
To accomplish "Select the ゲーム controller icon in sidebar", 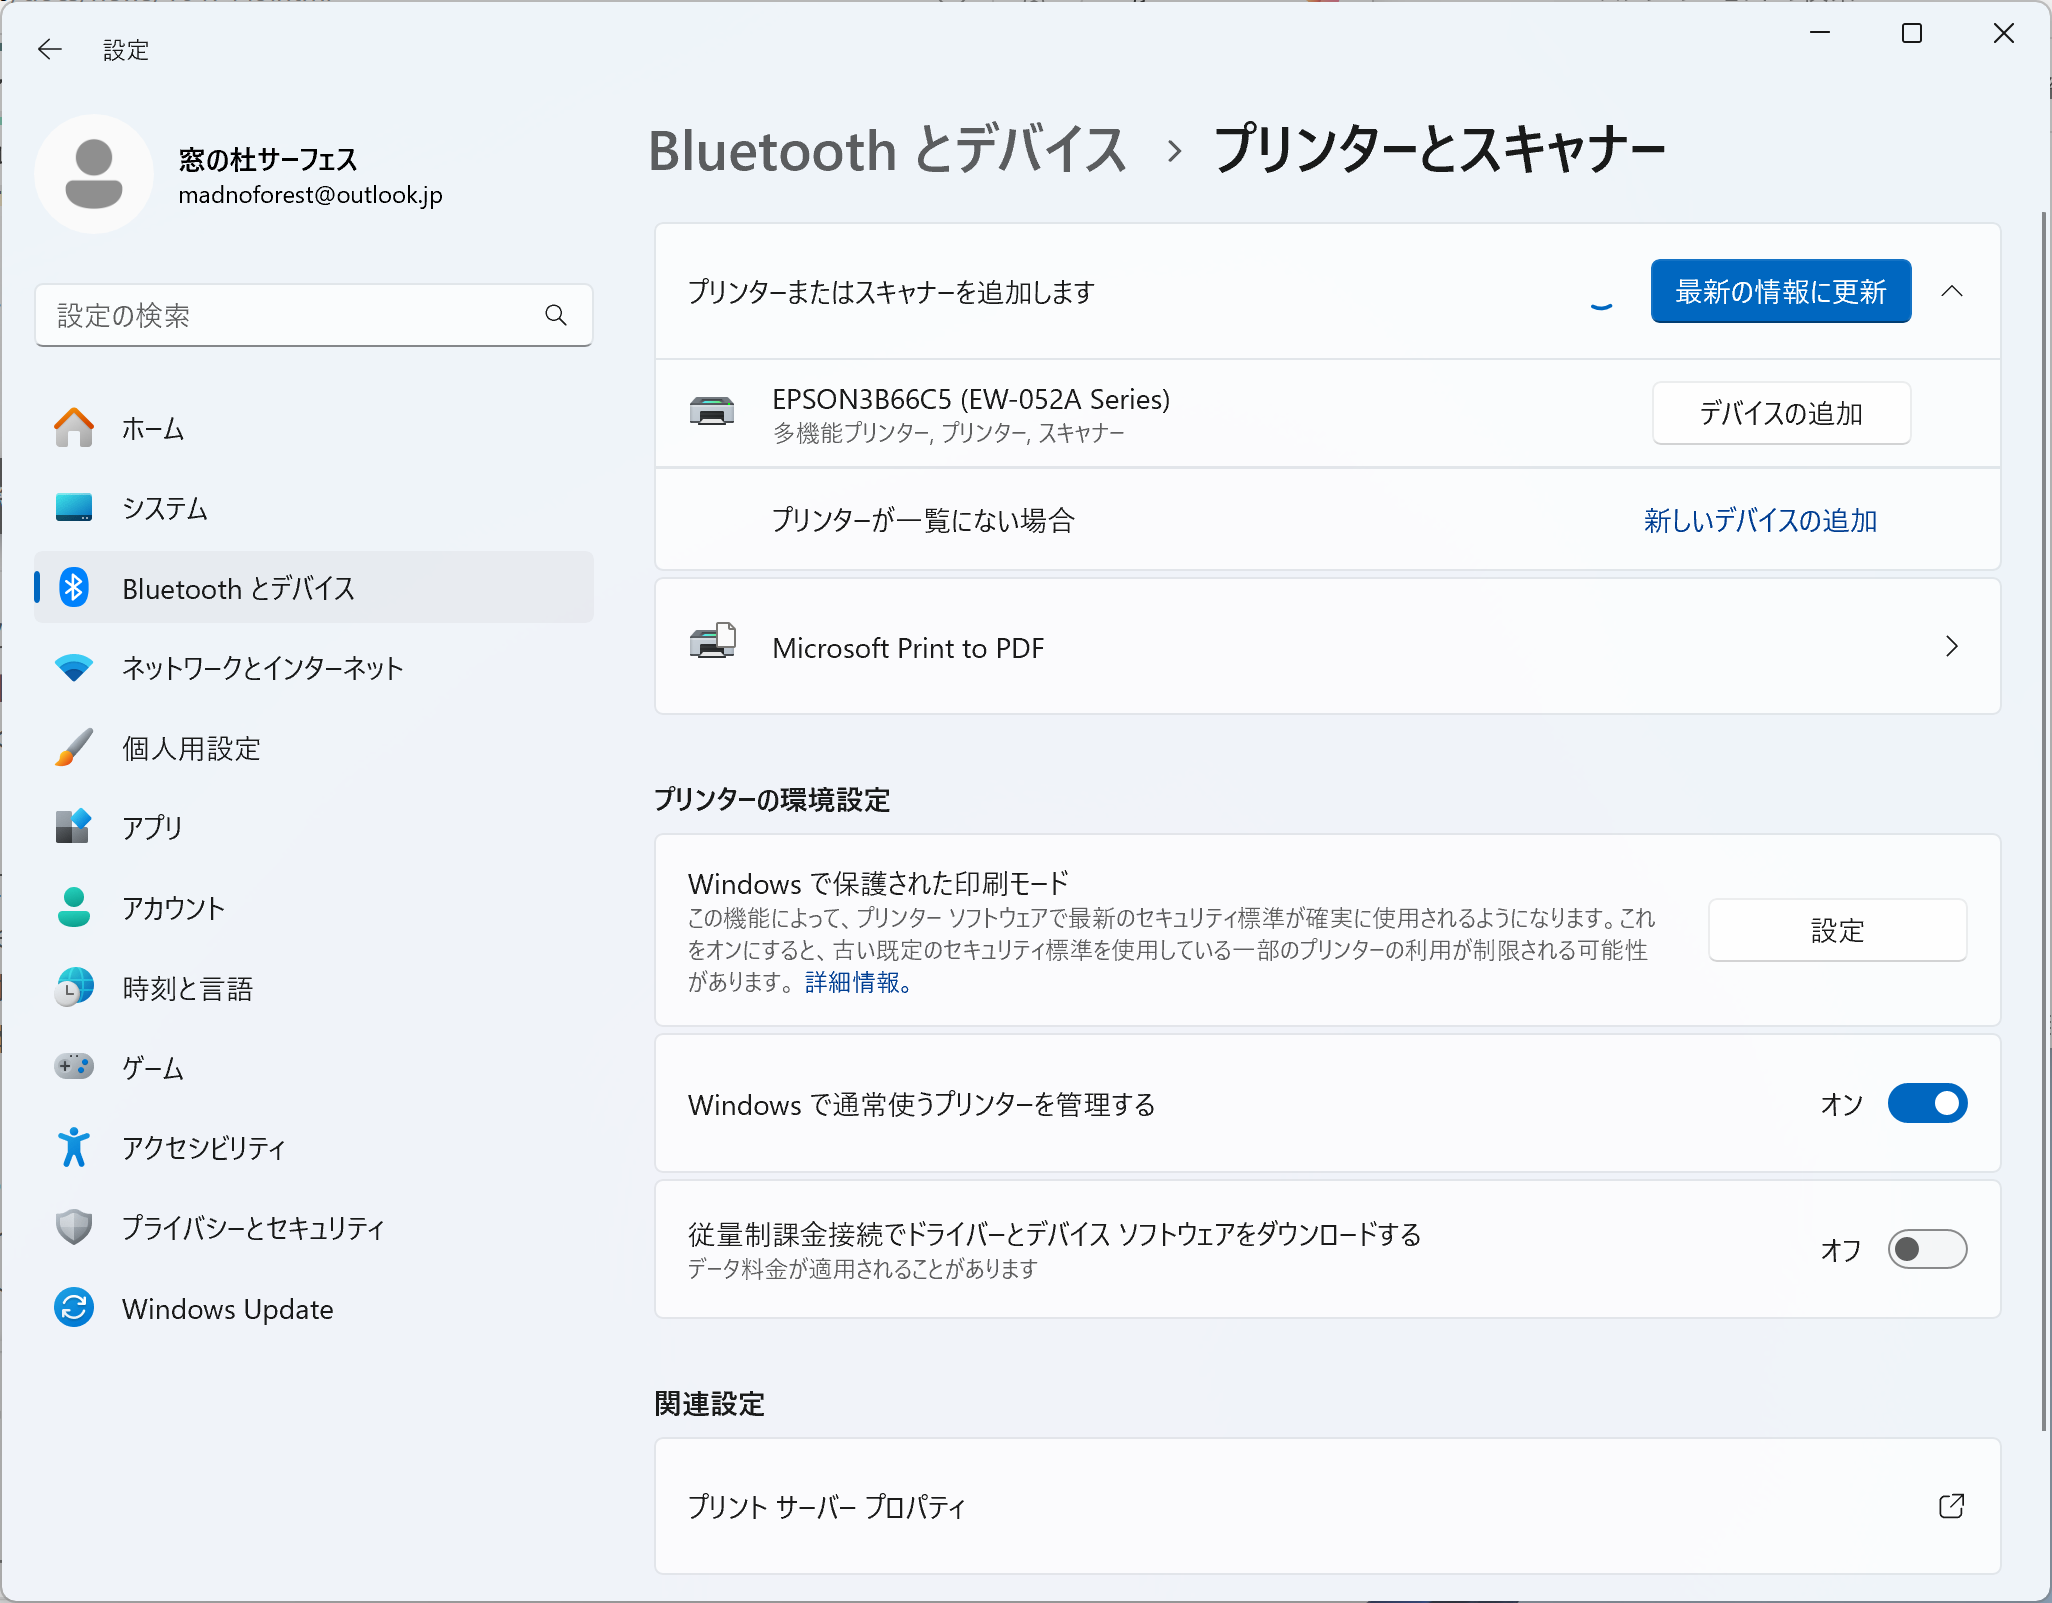I will tap(72, 1066).
